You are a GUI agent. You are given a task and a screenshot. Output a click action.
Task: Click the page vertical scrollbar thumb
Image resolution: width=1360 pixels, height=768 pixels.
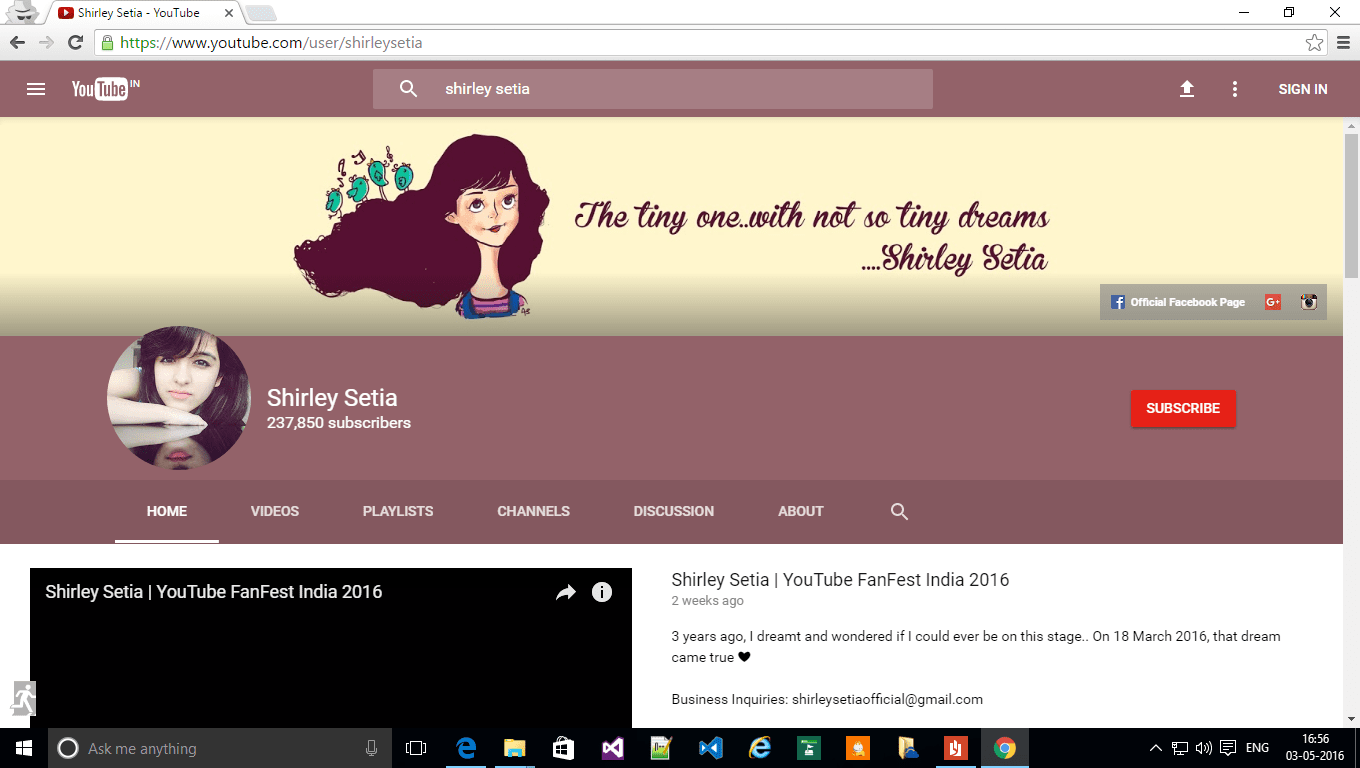tap(1351, 205)
